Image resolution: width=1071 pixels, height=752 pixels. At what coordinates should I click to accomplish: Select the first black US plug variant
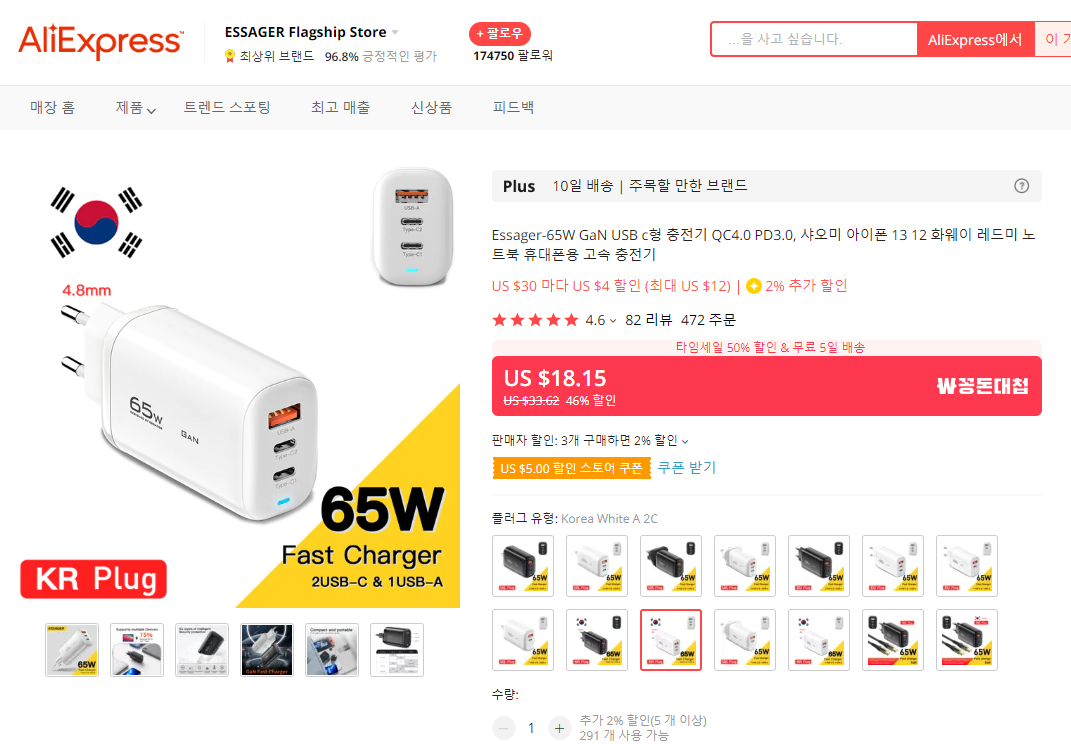click(523, 566)
